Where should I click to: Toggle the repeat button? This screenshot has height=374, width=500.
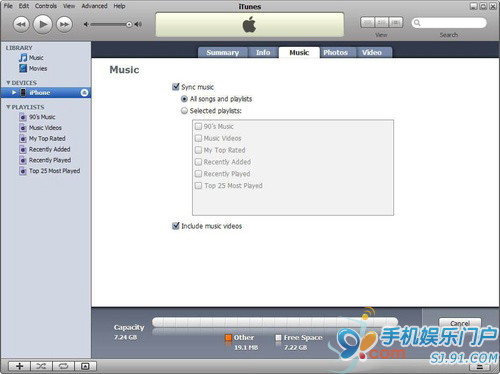tap(63, 366)
